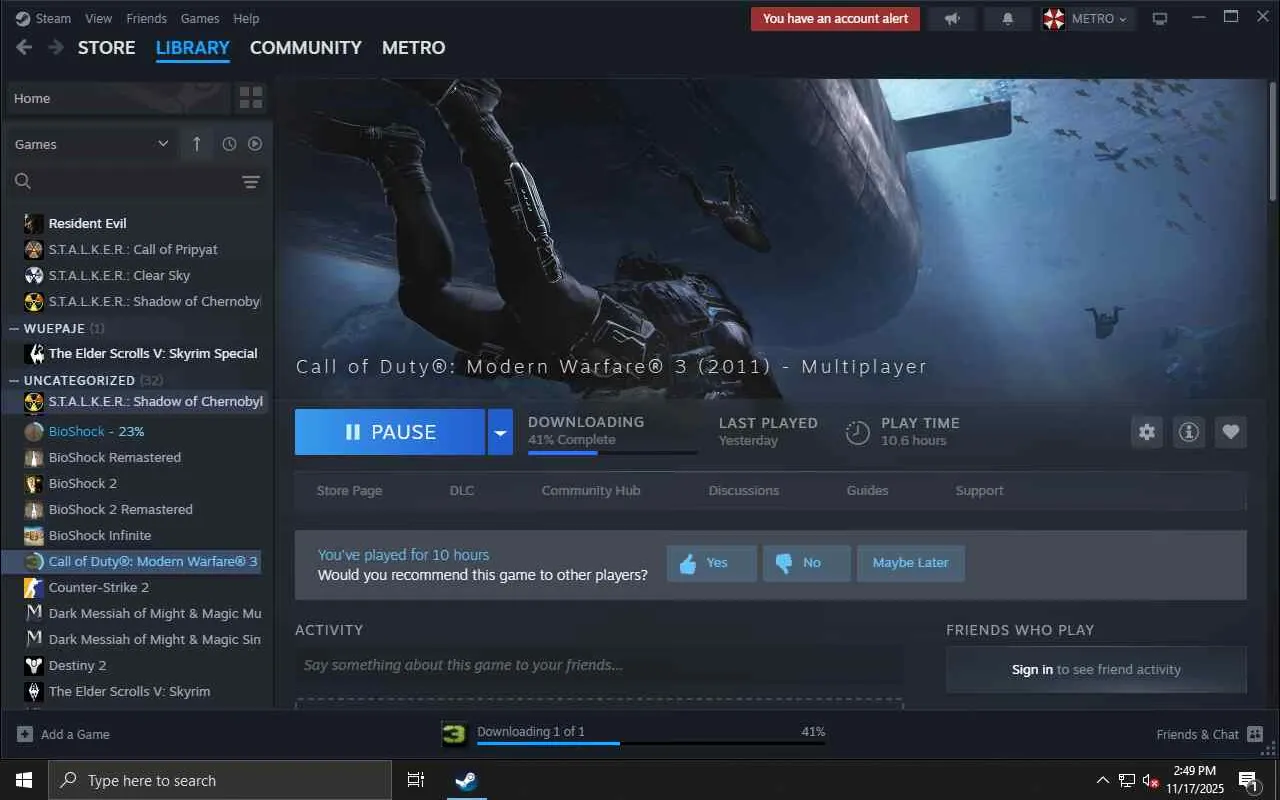The image size is (1280, 800).
Task: Go to library Home
Action: click(118, 98)
